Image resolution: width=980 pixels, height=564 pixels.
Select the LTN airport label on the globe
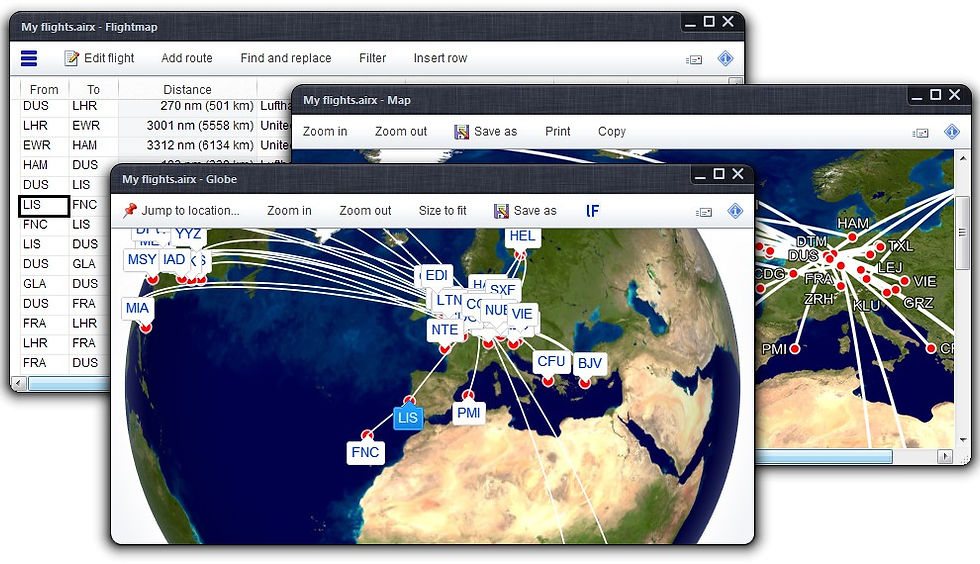pos(449,300)
